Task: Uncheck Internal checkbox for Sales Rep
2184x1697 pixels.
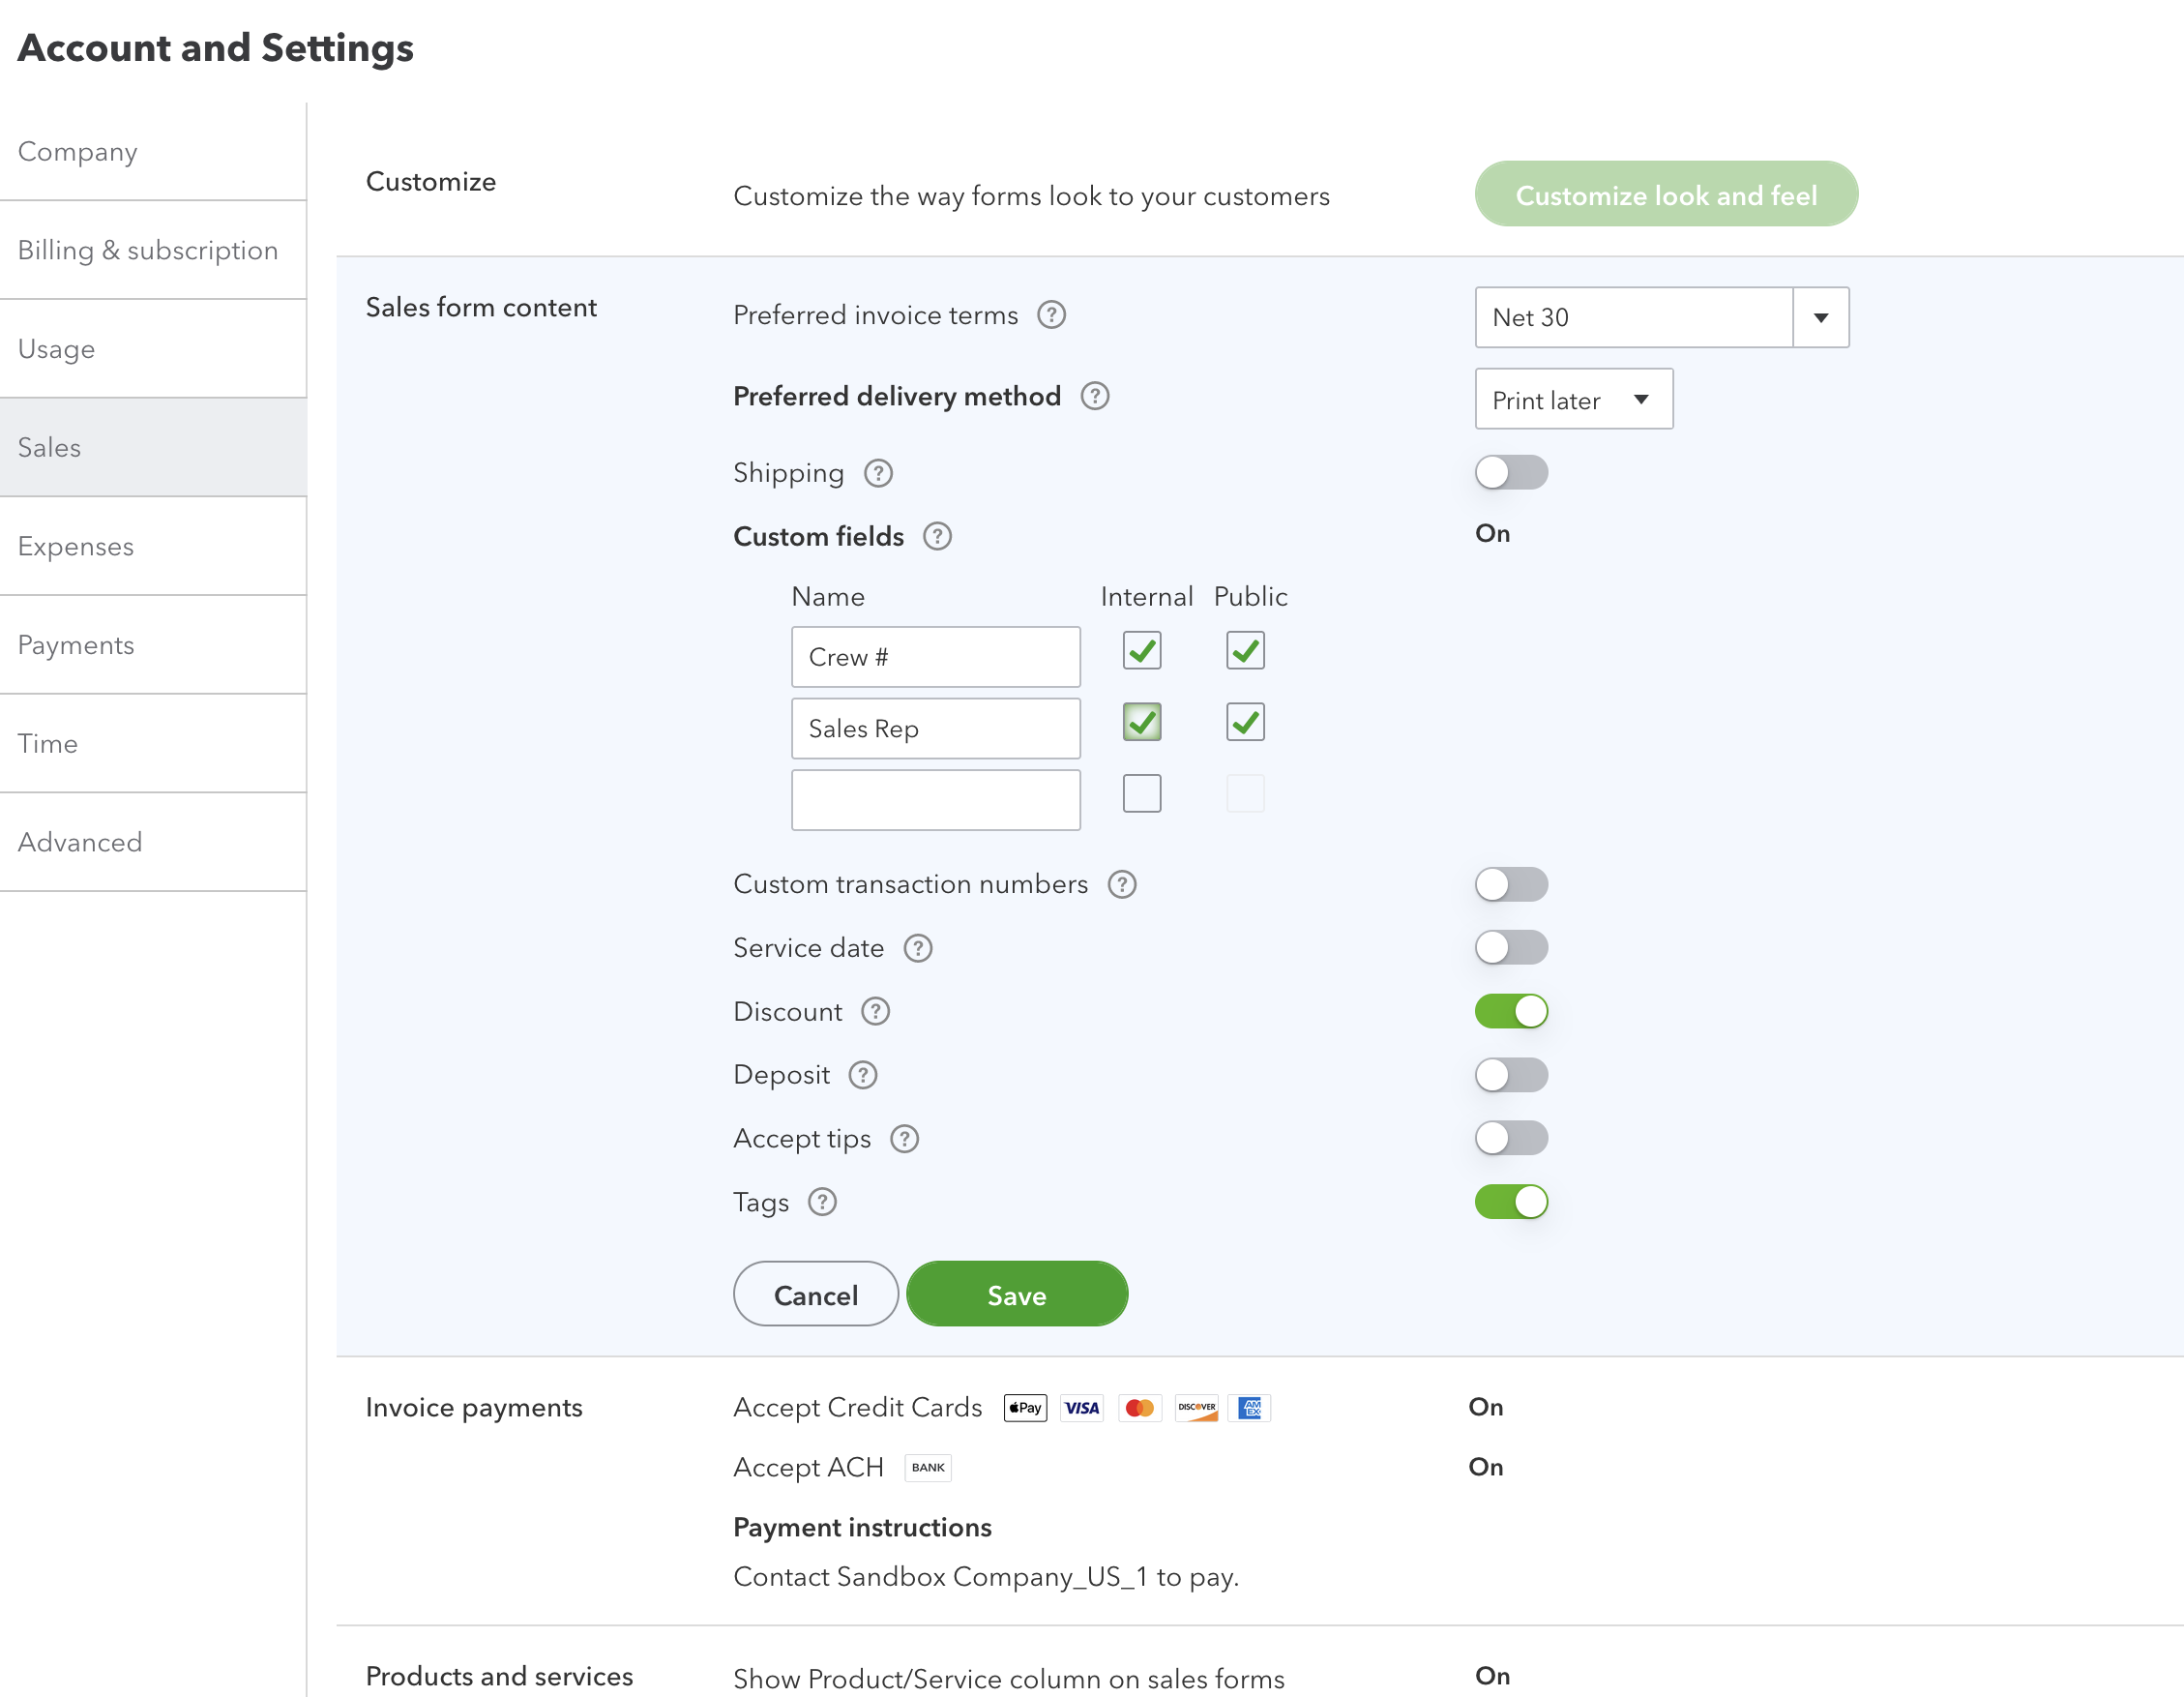Action: [x=1141, y=722]
